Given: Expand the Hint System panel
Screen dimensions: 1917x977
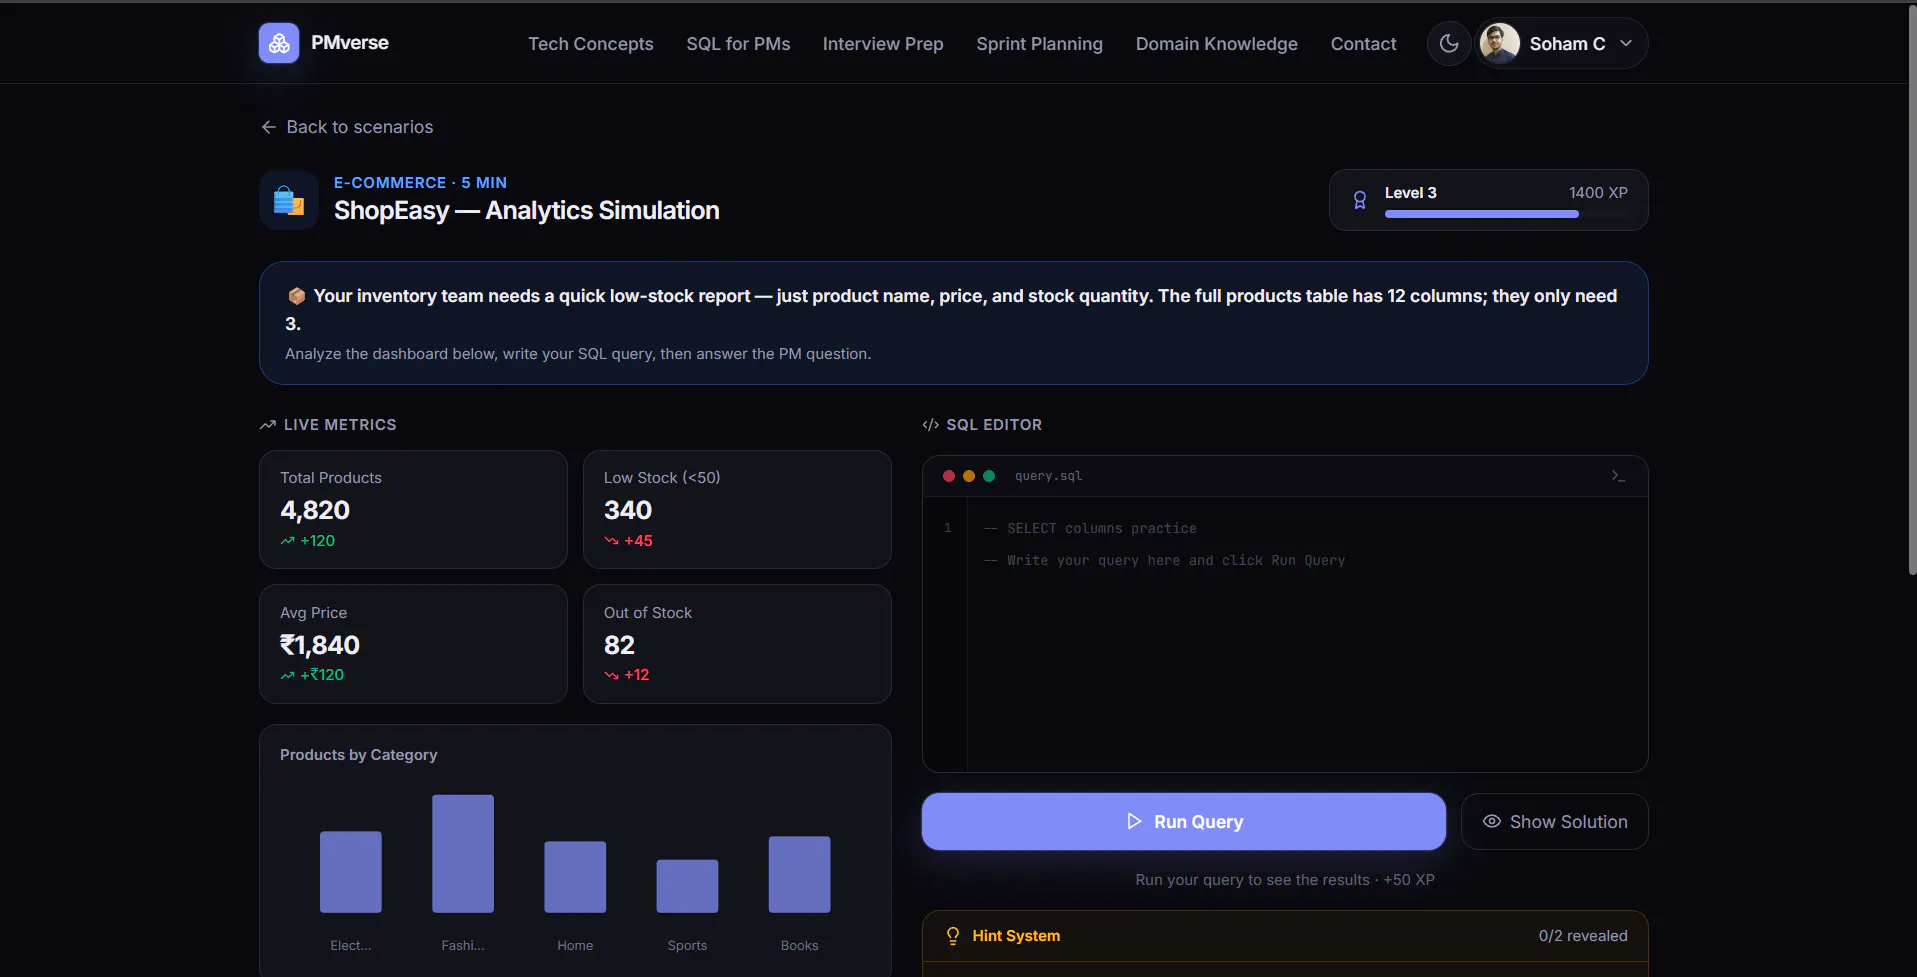Looking at the screenshot, I should point(1285,936).
